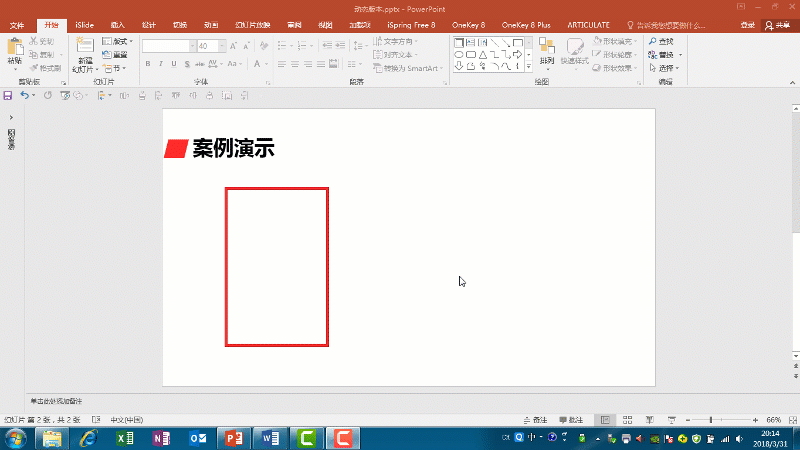Viewport: 800px width, 450px height.
Task: Open the File tab
Action: (x=16, y=25)
